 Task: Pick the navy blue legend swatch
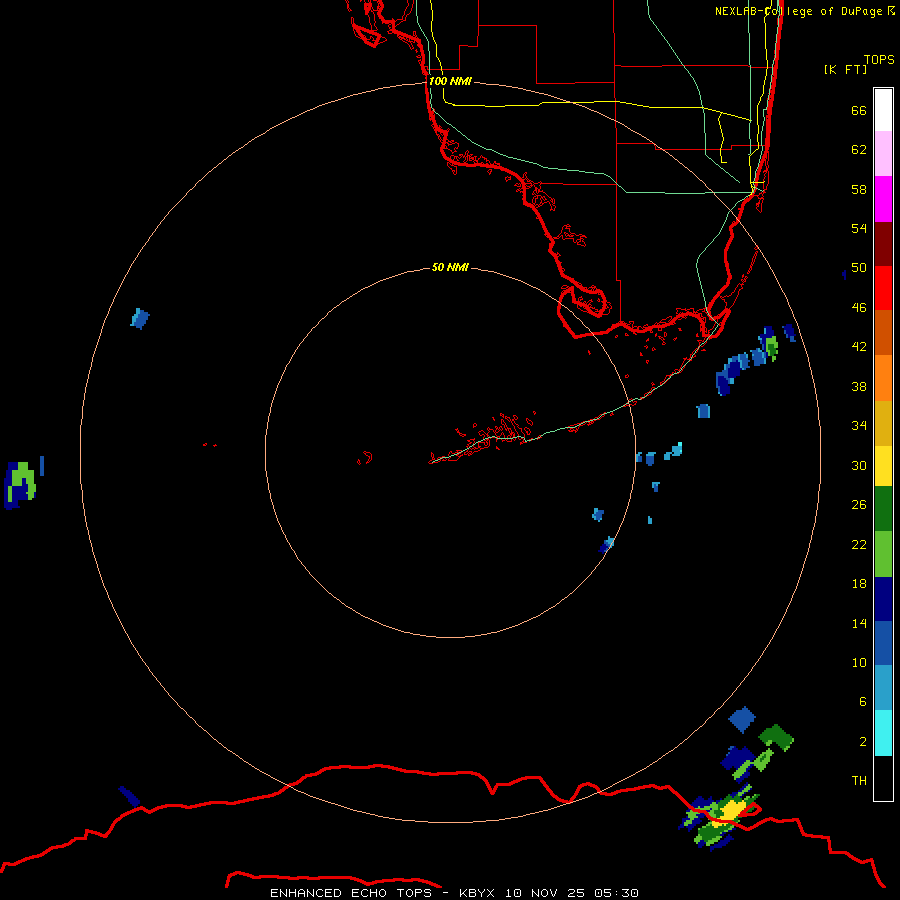pos(883,599)
